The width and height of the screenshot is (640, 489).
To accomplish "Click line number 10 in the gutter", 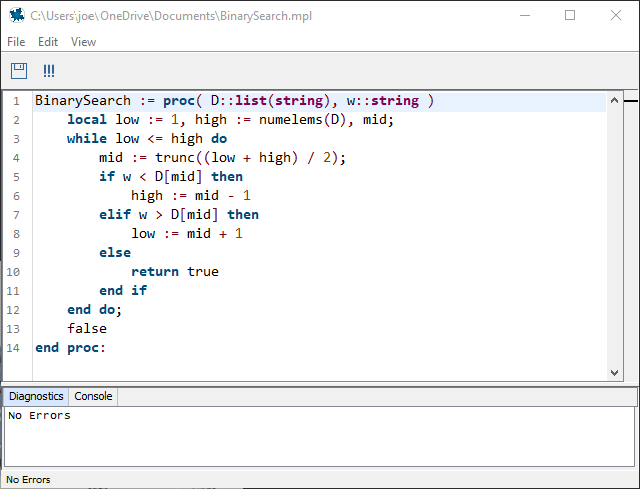I will [14, 271].
